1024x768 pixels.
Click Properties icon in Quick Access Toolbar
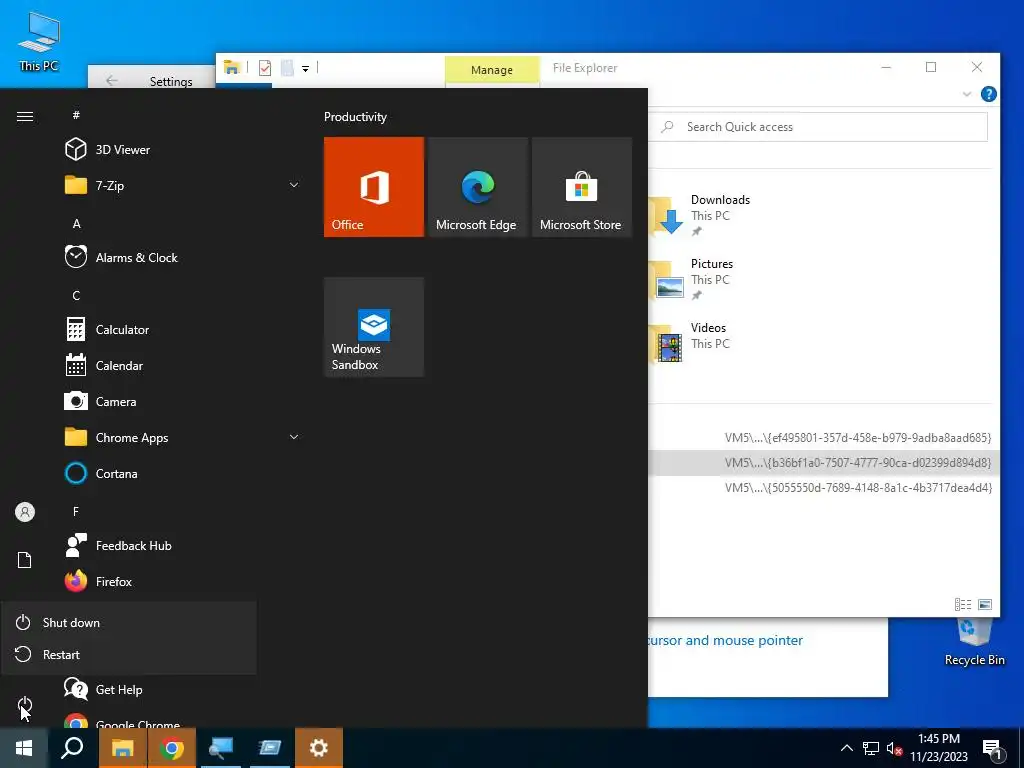pyautogui.click(x=264, y=67)
